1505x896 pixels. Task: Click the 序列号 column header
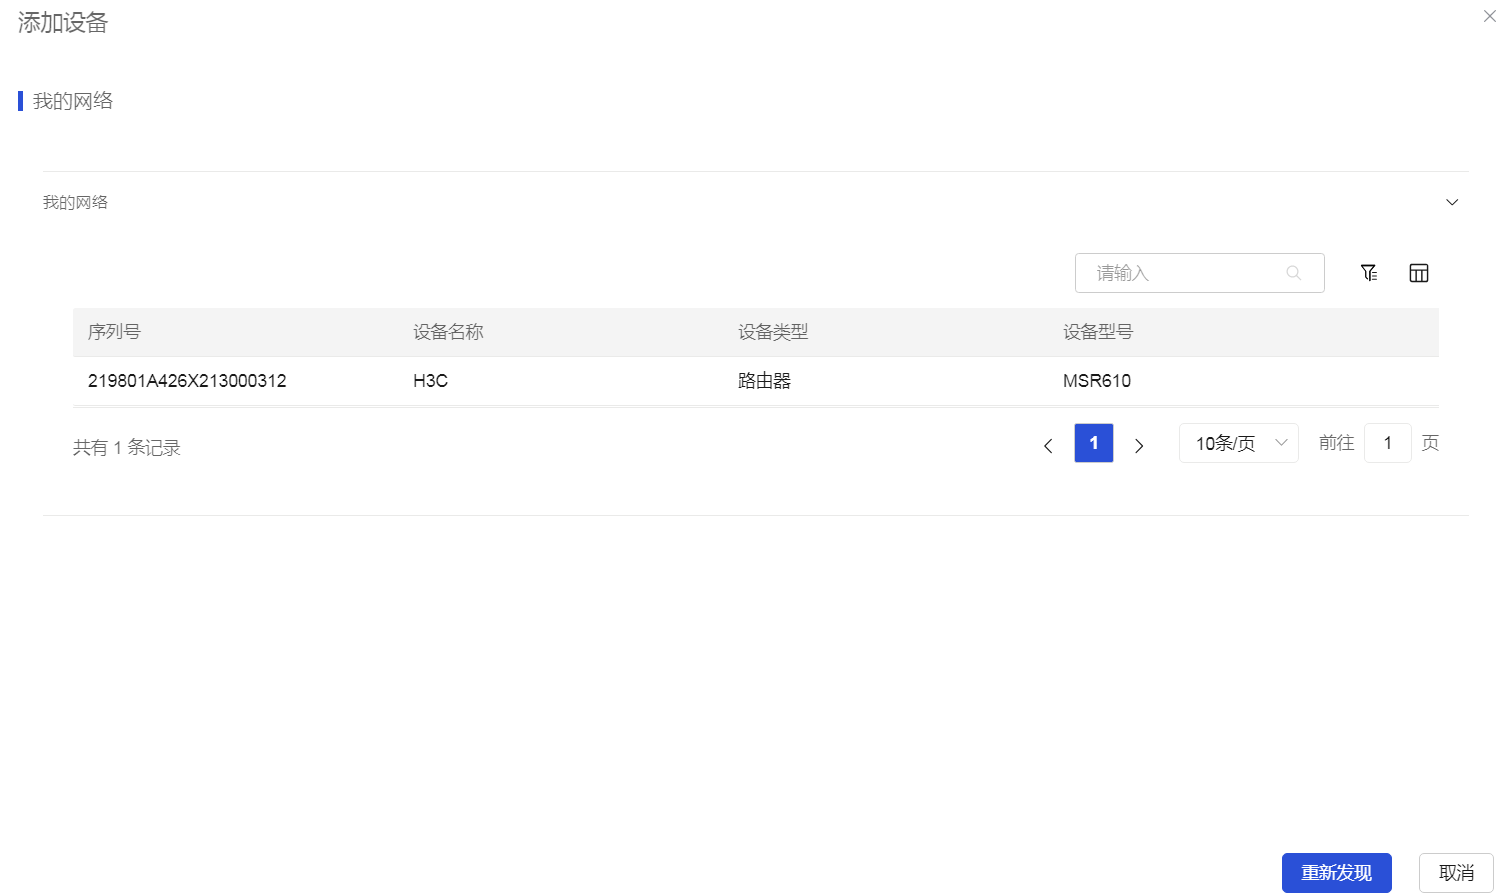[114, 332]
